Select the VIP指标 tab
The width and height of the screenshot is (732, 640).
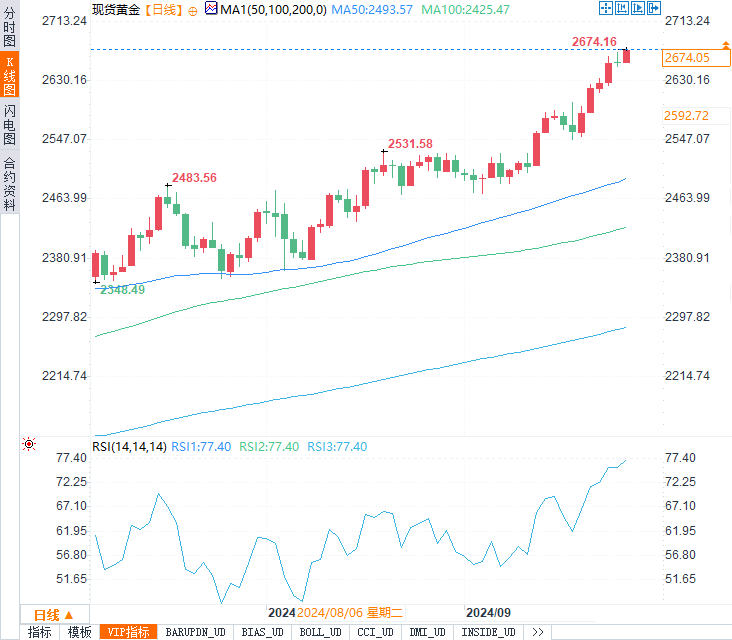pos(129,632)
